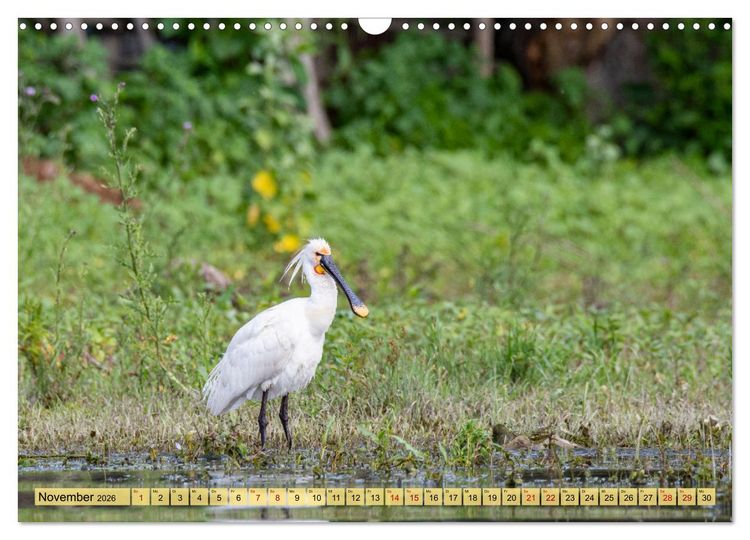The image size is (750, 540).
Task: Select day 27 in the calendar strip
Action: (648, 497)
